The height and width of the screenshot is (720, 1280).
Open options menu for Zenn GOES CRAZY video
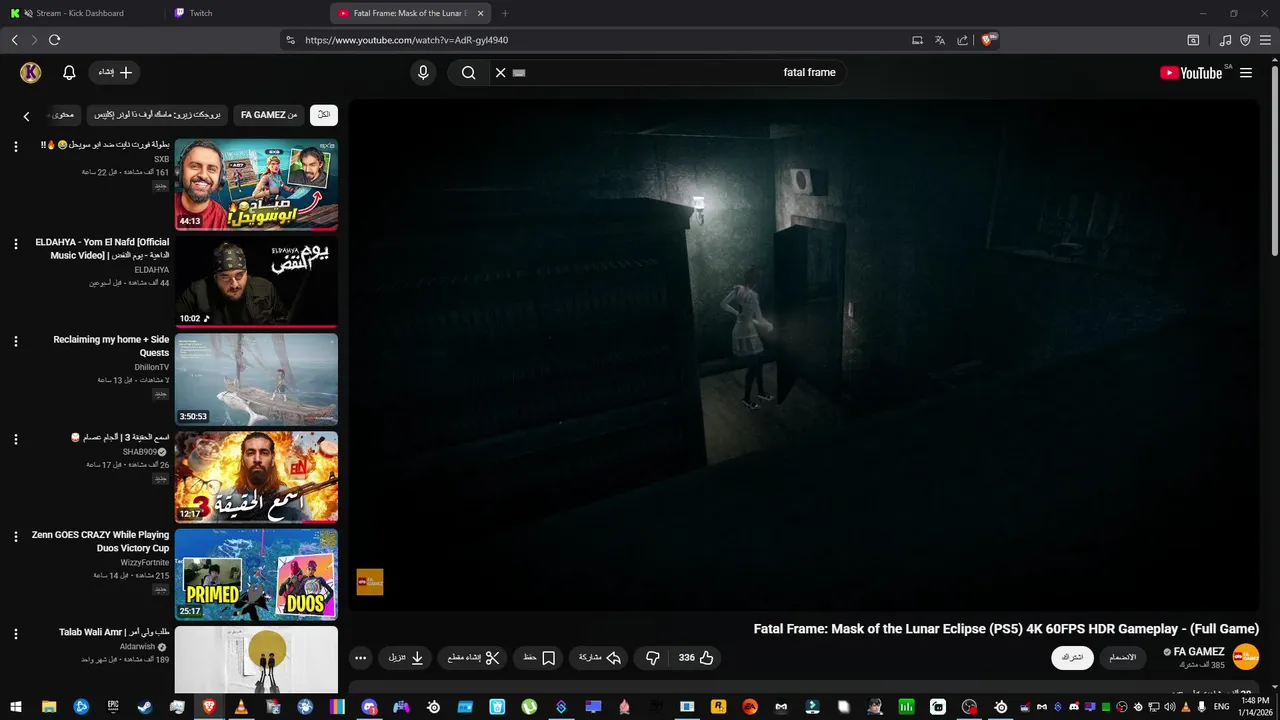click(15, 537)
